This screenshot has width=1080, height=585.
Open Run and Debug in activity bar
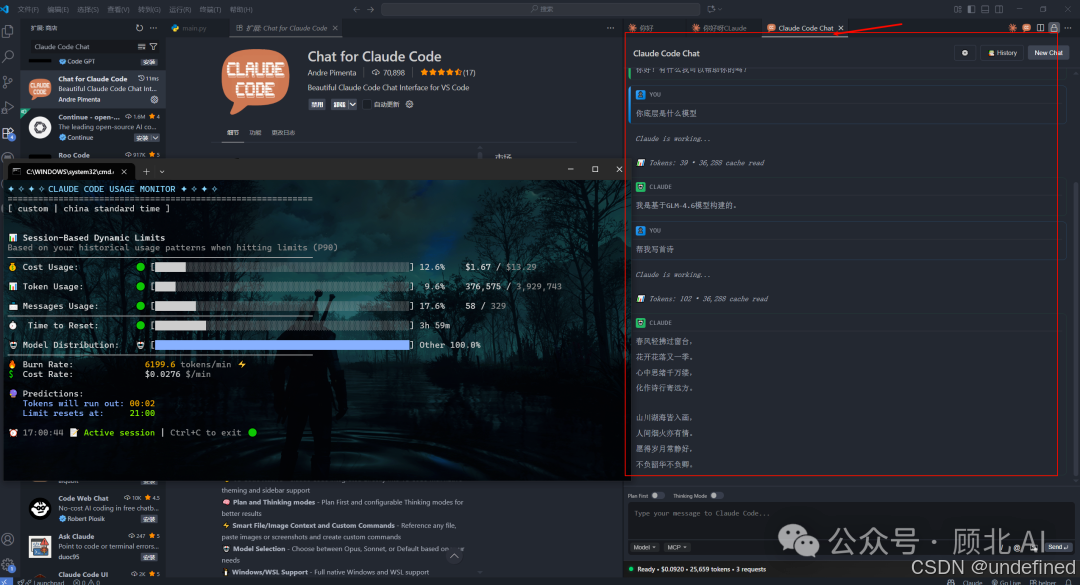click(x=8, y=107)
